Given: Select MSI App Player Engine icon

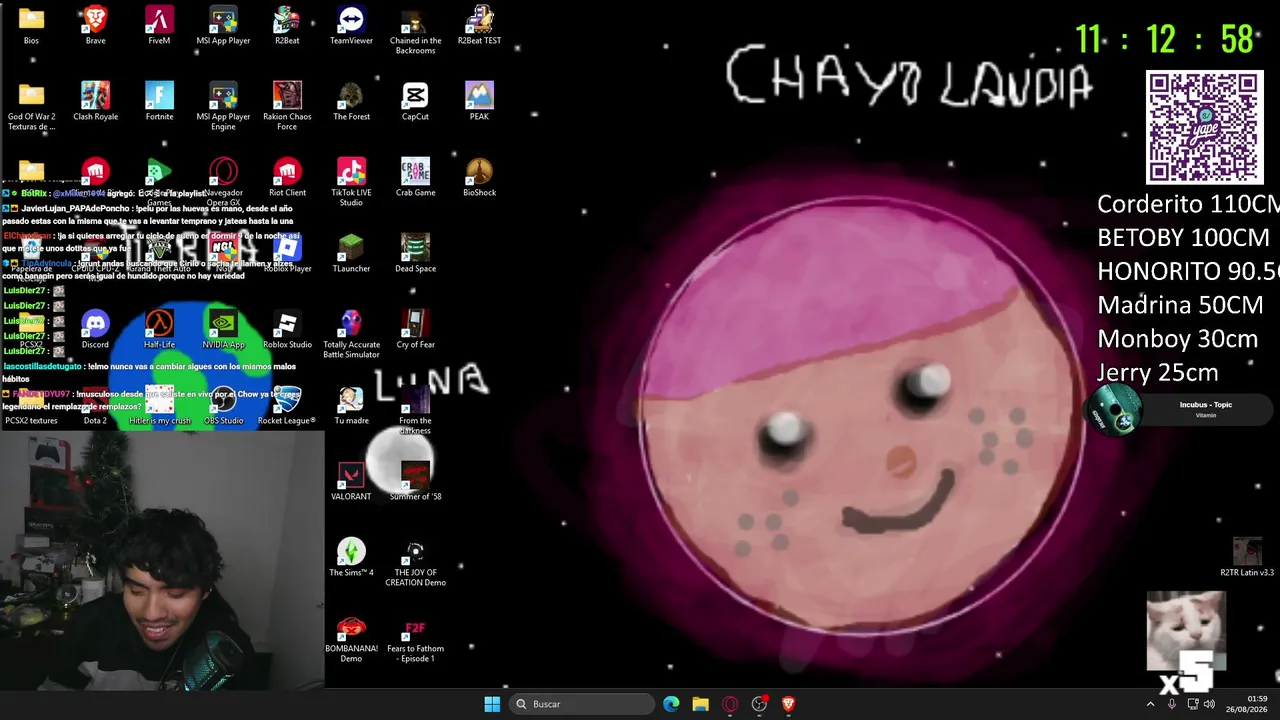Looking at the screenshot, I should [x=223, y=106].
